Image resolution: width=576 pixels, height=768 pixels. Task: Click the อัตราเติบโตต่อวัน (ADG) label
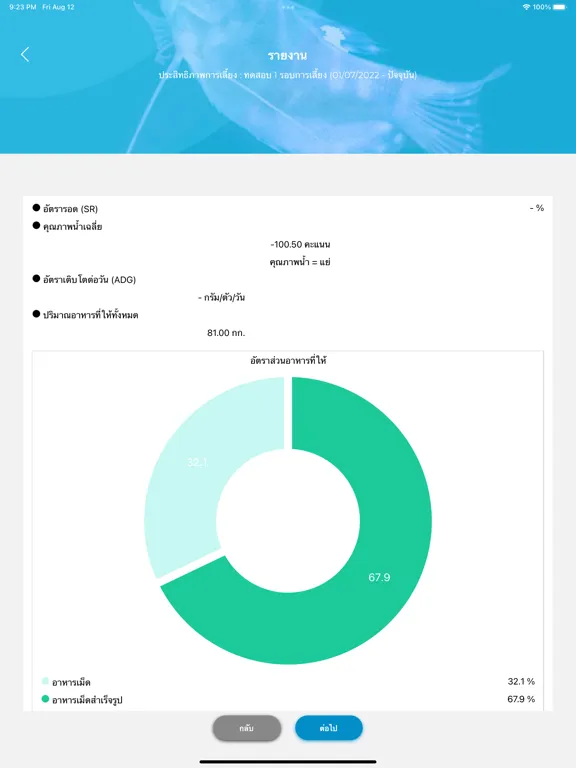click(90, 280)
